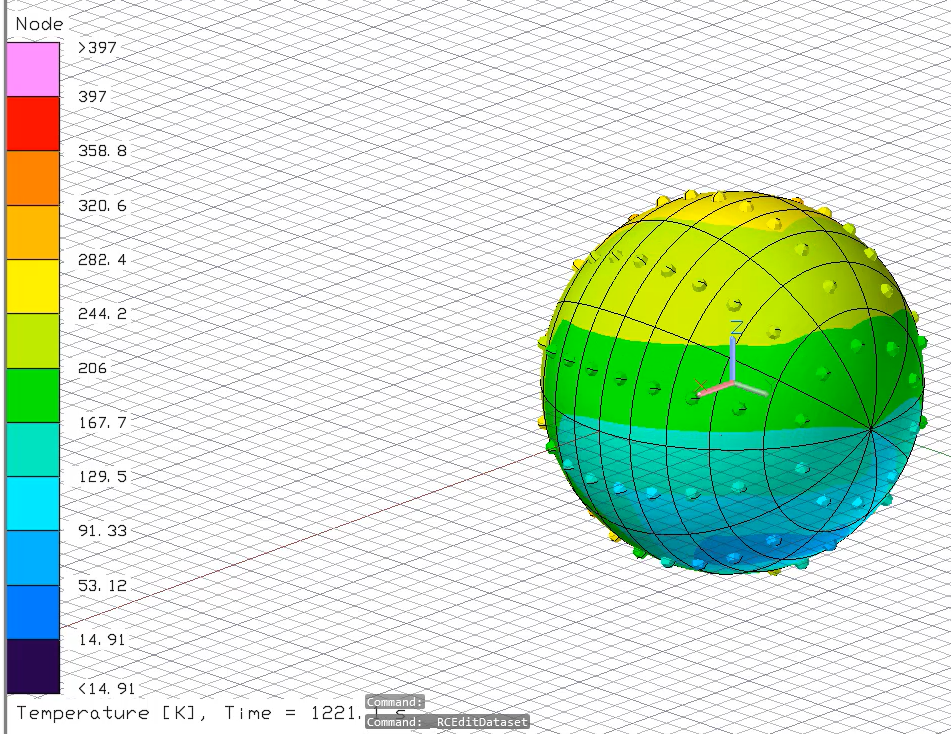Click the upper "Command:" prompt label
Image resolution: width=951 pixels, height=734 pixels.
click(395, 702)
